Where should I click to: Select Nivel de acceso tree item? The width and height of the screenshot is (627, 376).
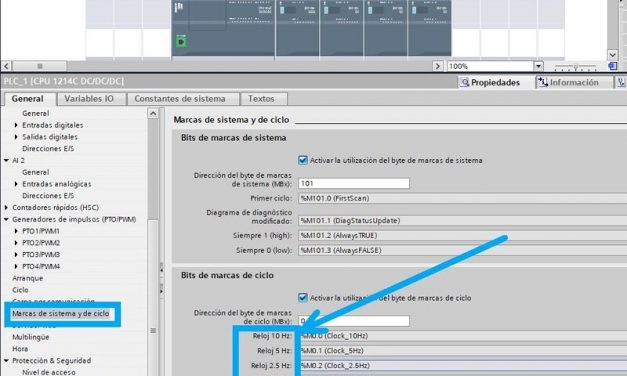coord(49,372)
